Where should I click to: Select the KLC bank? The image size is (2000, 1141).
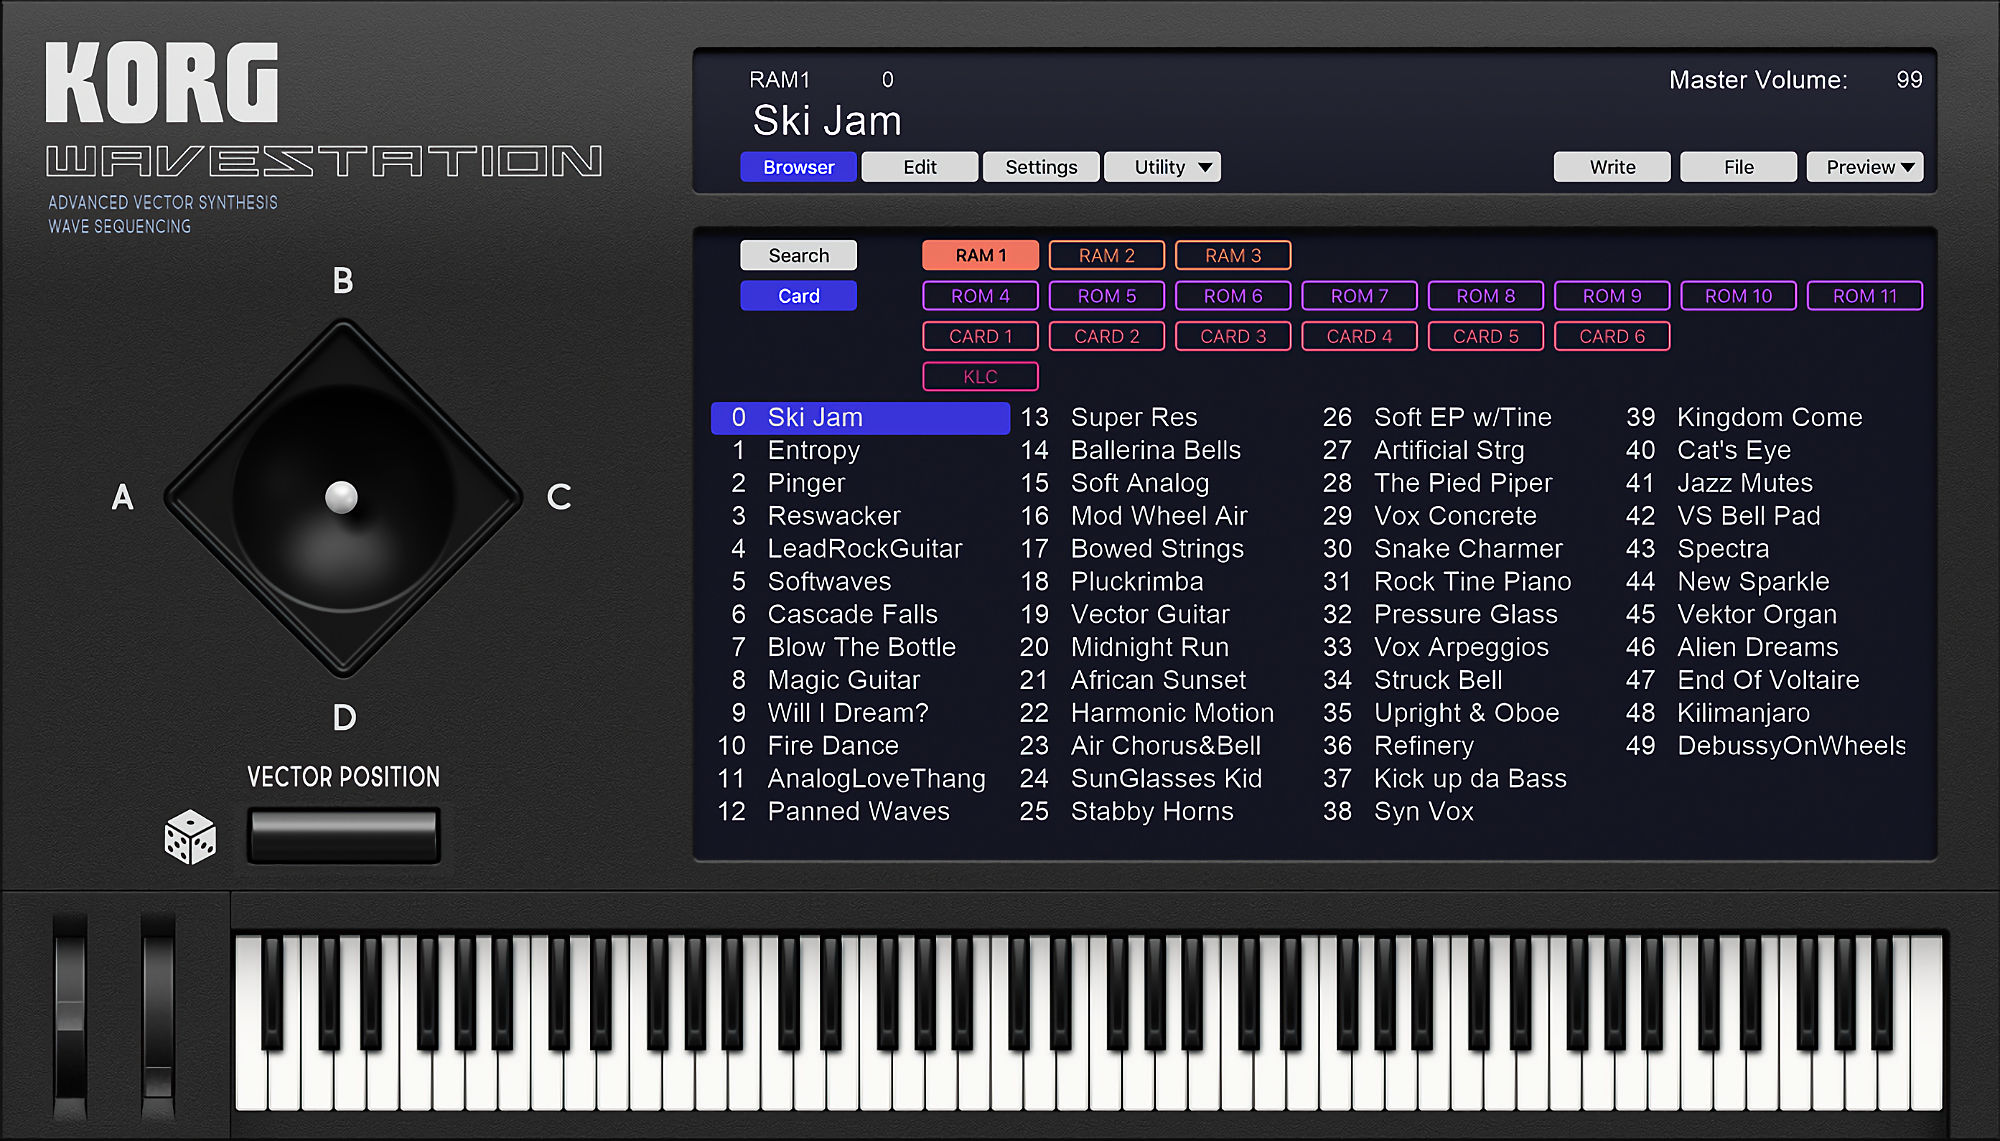(x=980, y=377)
